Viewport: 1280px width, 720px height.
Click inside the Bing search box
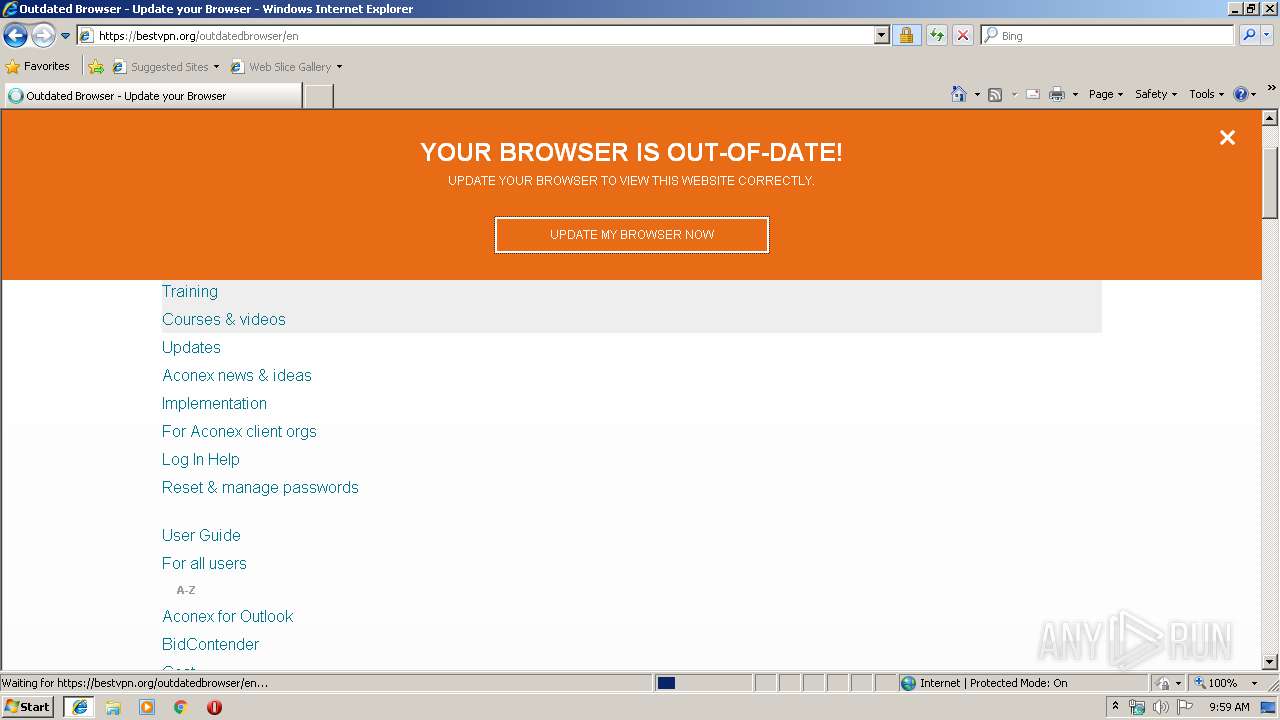pyautogui.click(x=1108, y=35)
